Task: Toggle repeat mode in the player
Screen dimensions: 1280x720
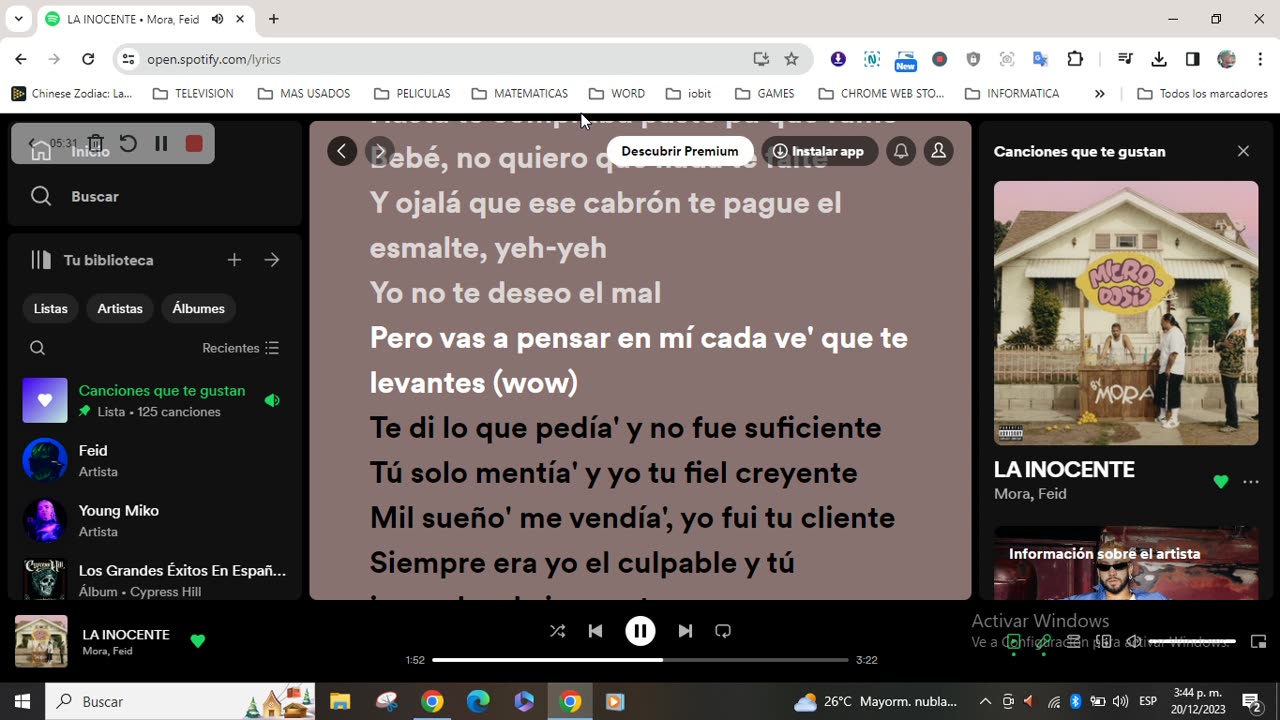Action: pos(723,631)
